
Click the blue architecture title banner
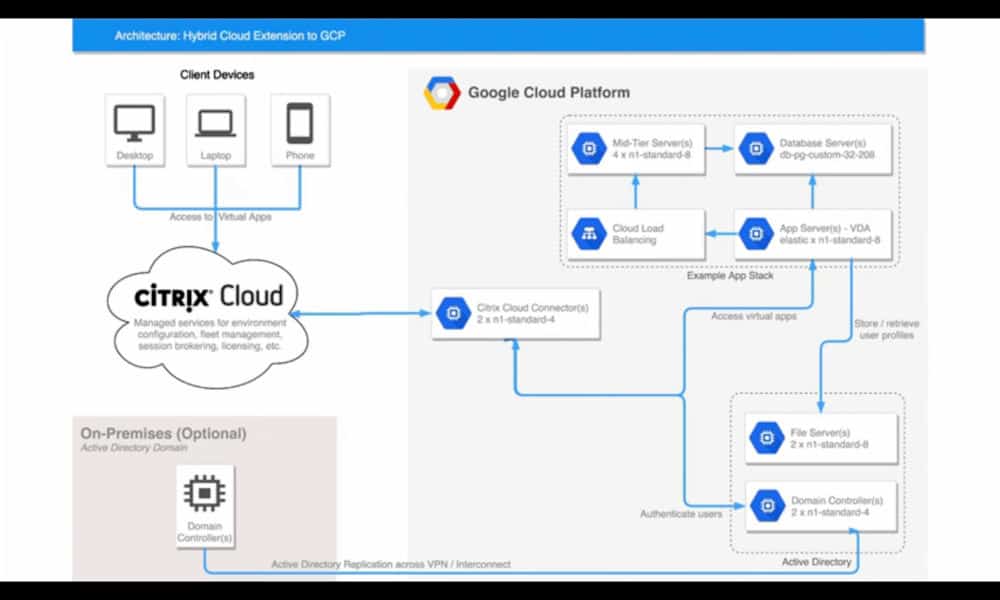[500, 36]
